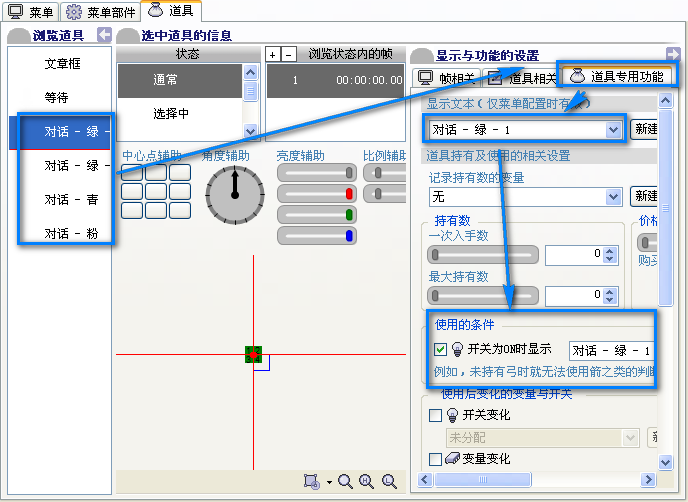Enable the 变量变化 checkbox
This screenshot has height=502, width=688.
pos(435,459)
